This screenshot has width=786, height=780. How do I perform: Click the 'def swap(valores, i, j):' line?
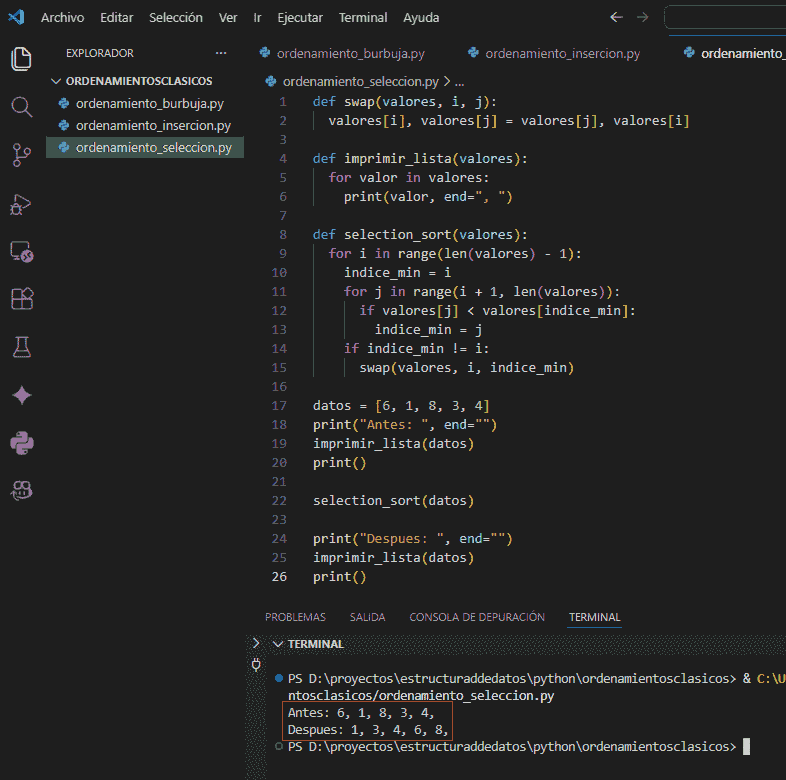click(405, 102)
